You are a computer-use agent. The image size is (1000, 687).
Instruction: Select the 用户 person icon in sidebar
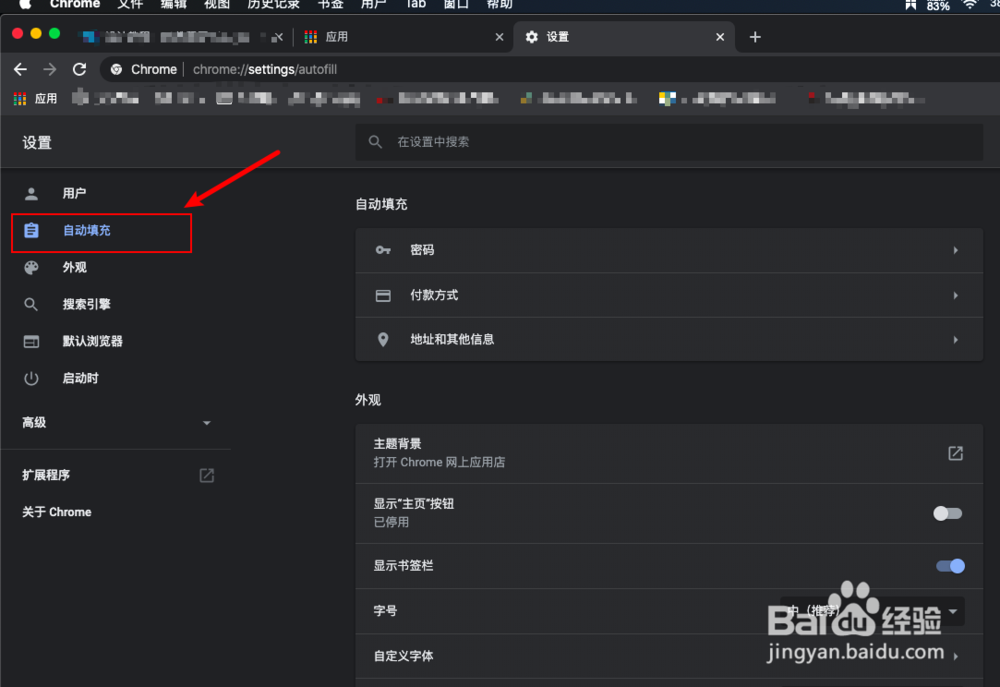31,193
